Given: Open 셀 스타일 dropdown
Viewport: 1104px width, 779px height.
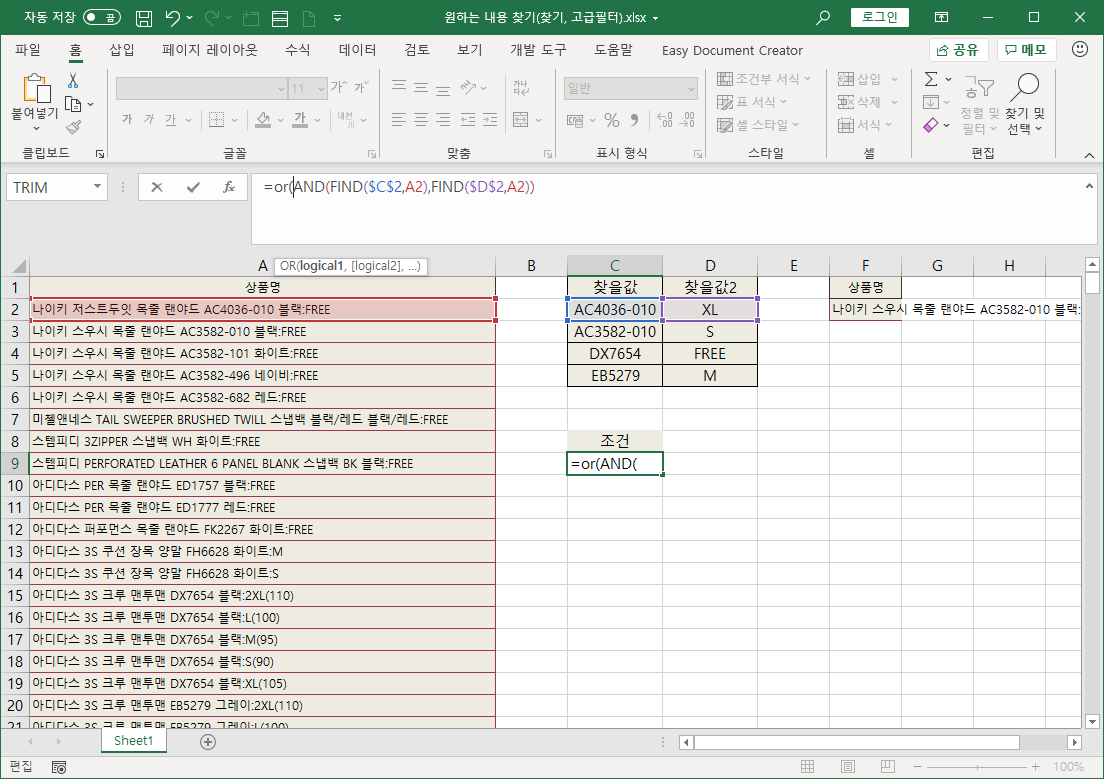Looking at the screenshot, I should (759, 125).
